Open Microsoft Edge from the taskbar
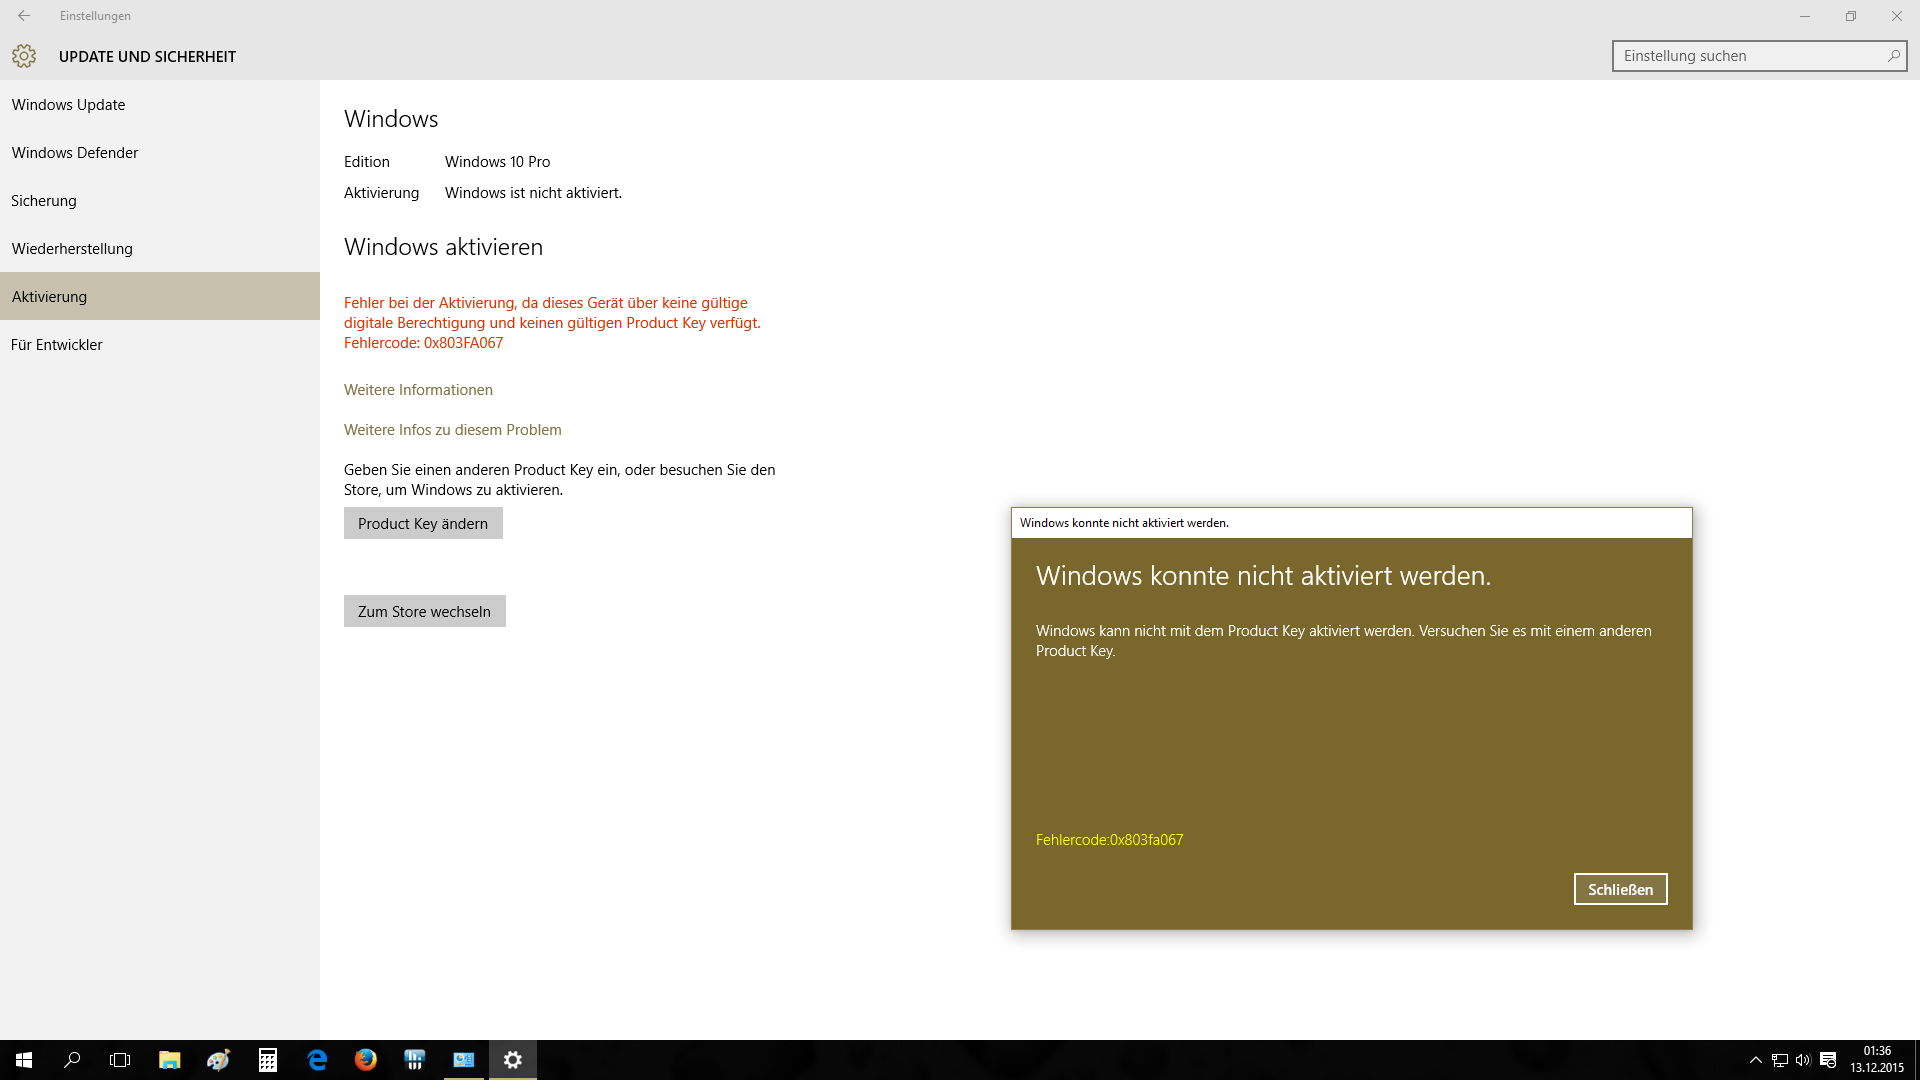Viewport: 1920px width, 1080px height. point(317,1060)
